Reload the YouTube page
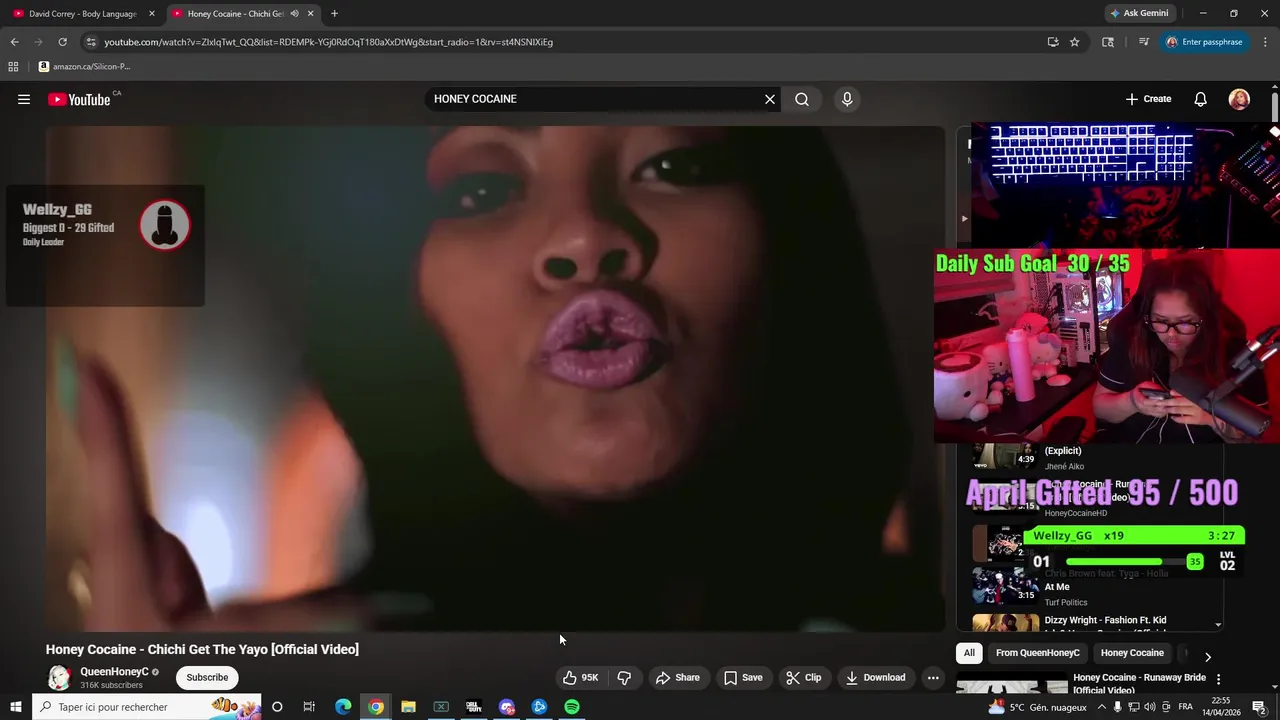The width and height of the screenshot is (1280, 720). tap(62, 42)
